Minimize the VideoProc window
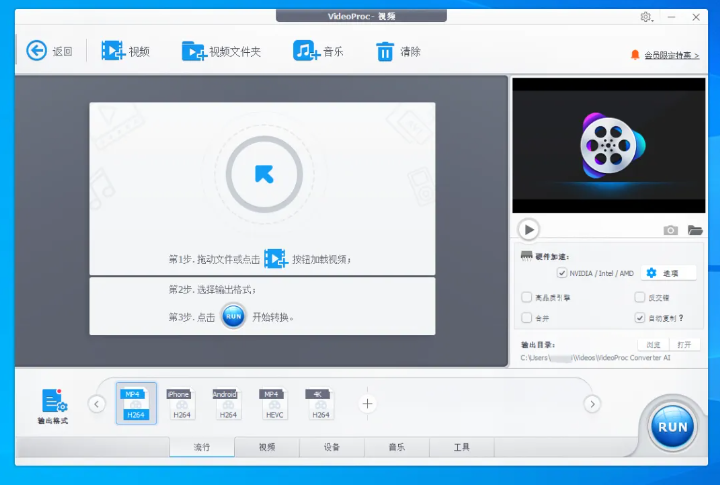Viewport: 720px width, 486px height. pos(671,17)
